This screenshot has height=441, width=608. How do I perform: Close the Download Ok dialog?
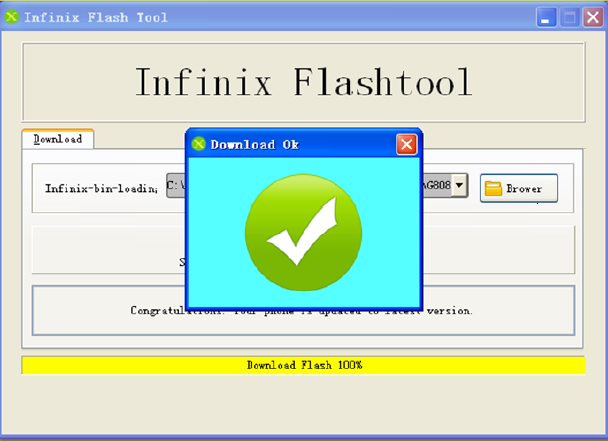point(406,144)
